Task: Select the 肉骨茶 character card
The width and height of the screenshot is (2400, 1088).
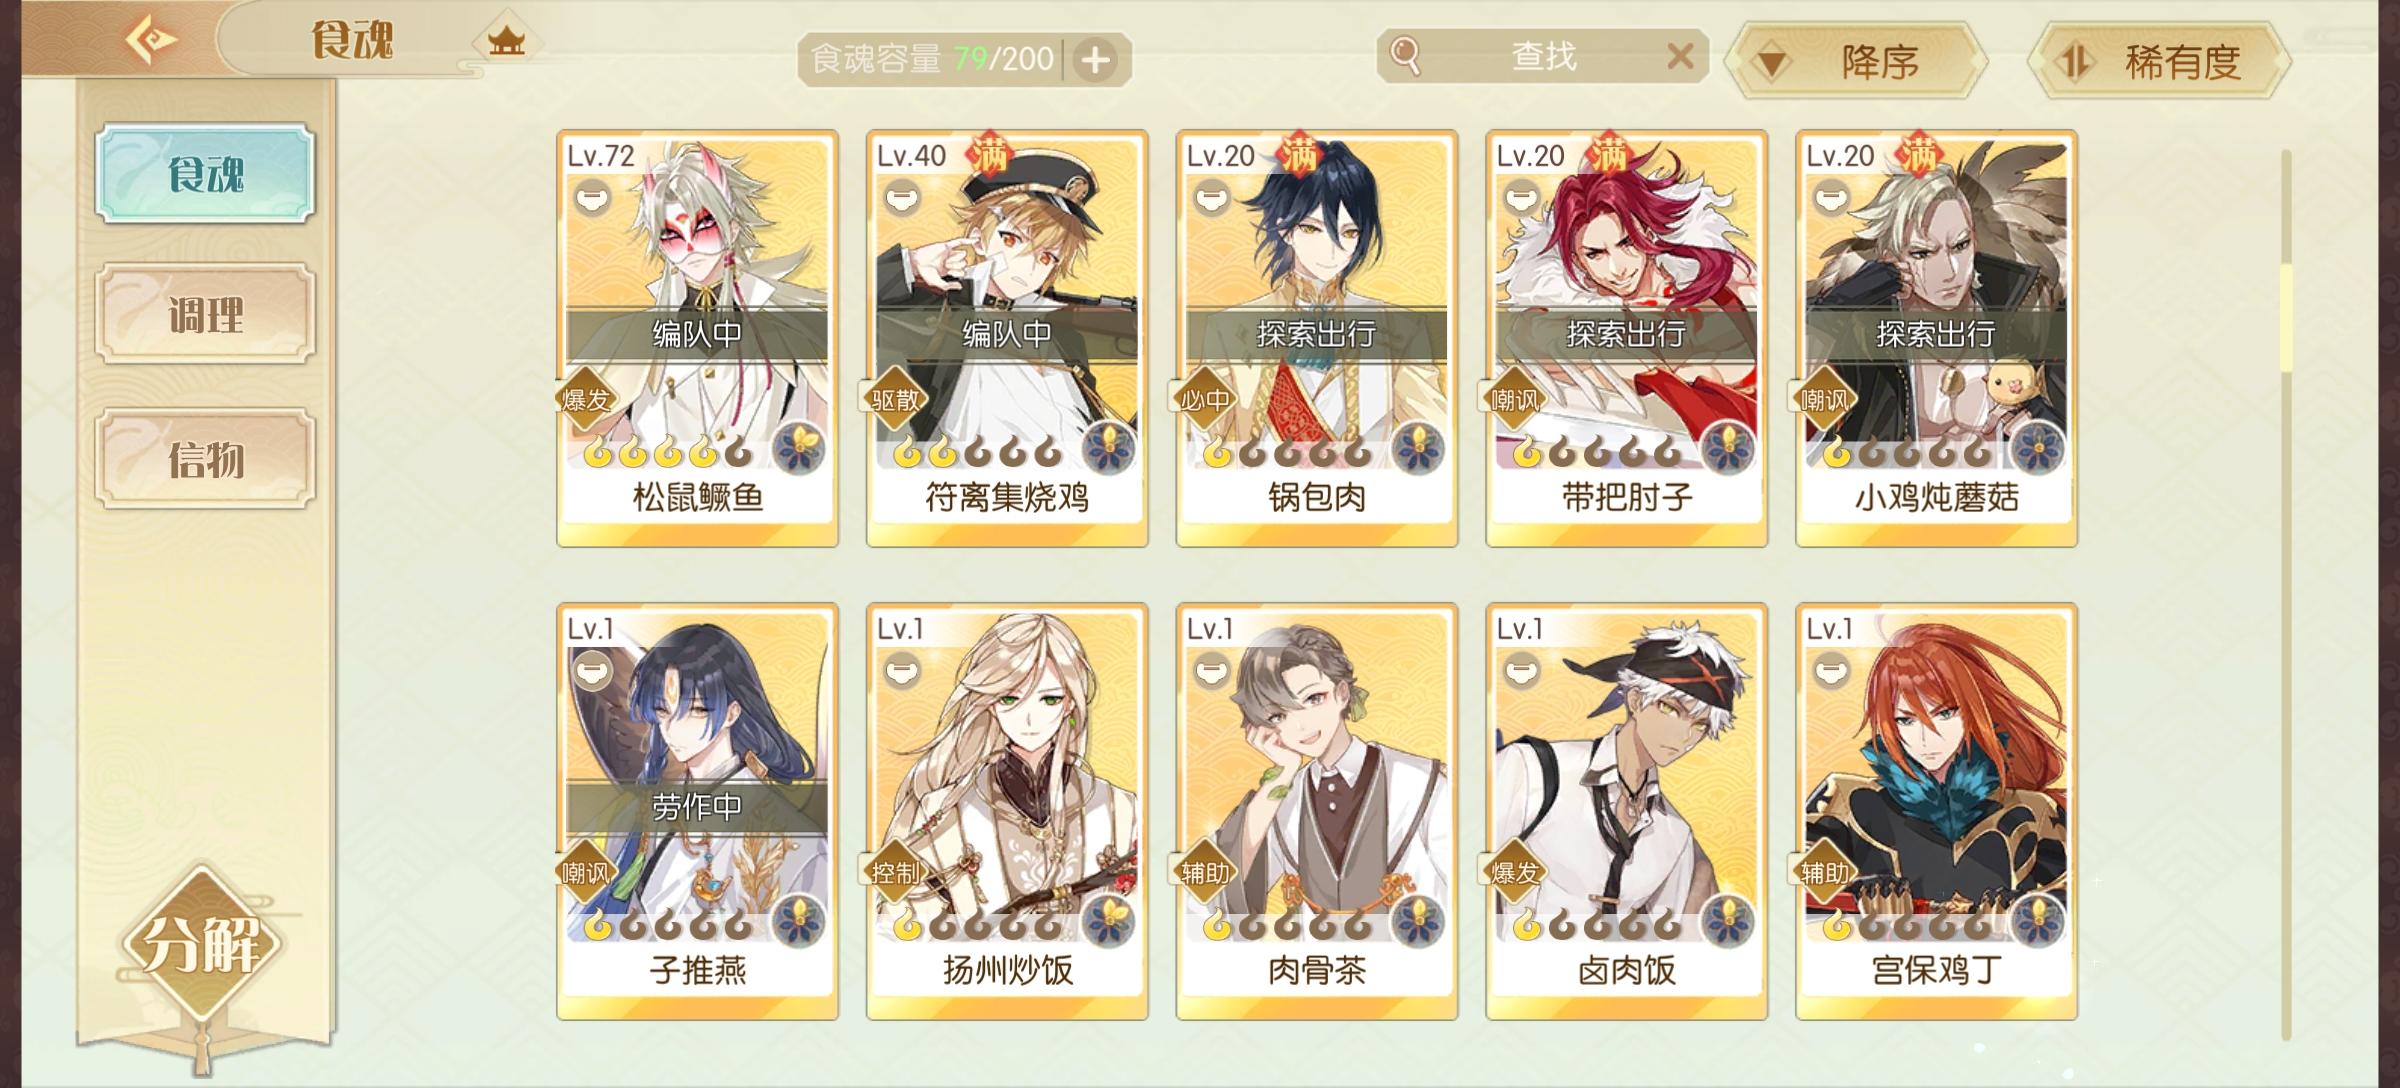Action: 1317,811
